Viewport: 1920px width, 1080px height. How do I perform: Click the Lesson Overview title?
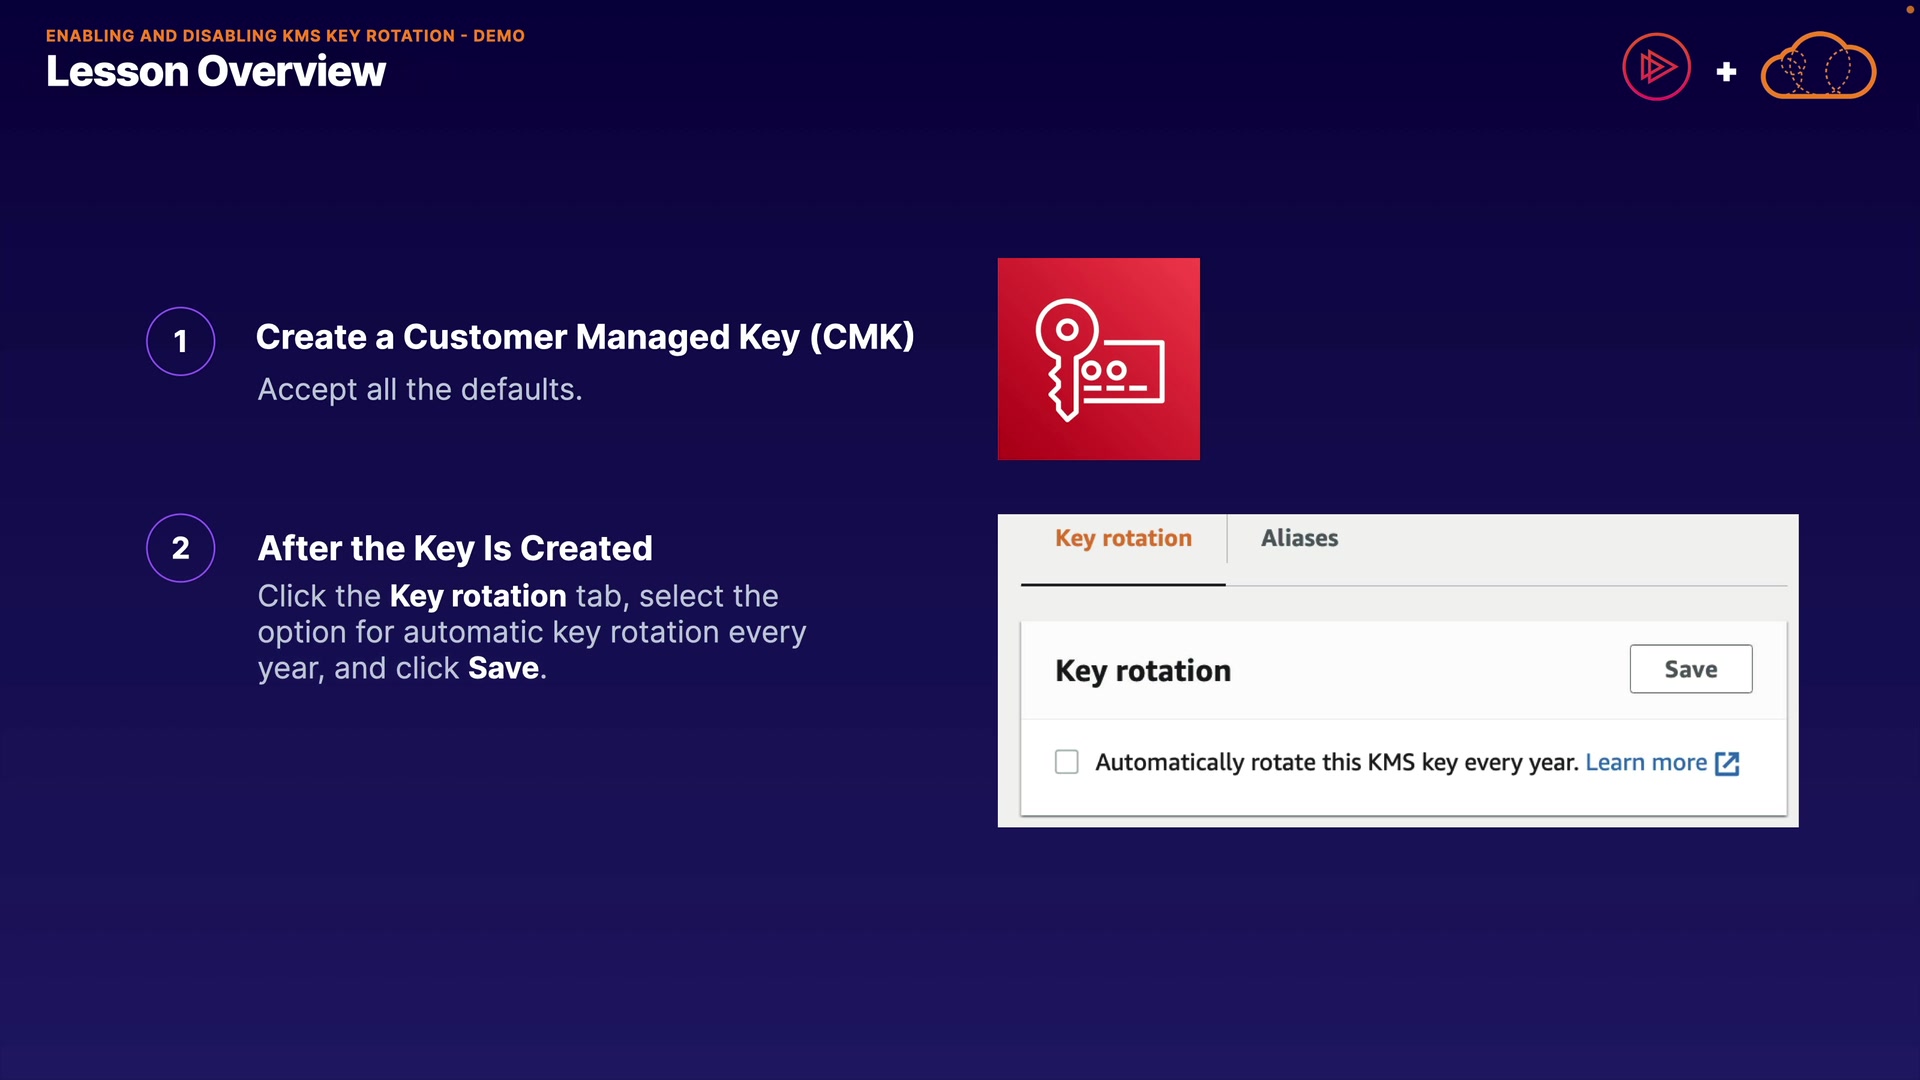tap(216, 72)
